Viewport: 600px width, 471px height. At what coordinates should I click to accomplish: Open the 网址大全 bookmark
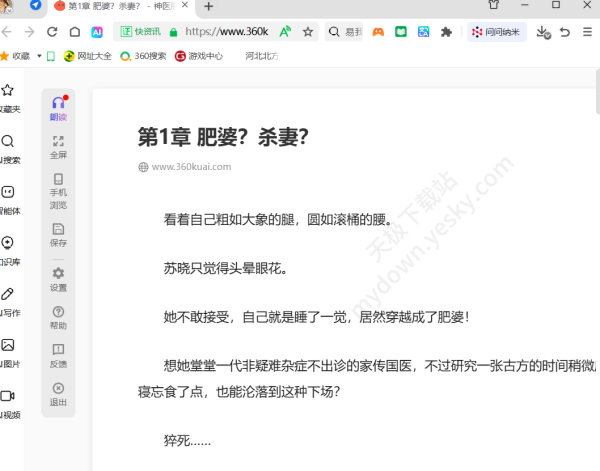90,56
